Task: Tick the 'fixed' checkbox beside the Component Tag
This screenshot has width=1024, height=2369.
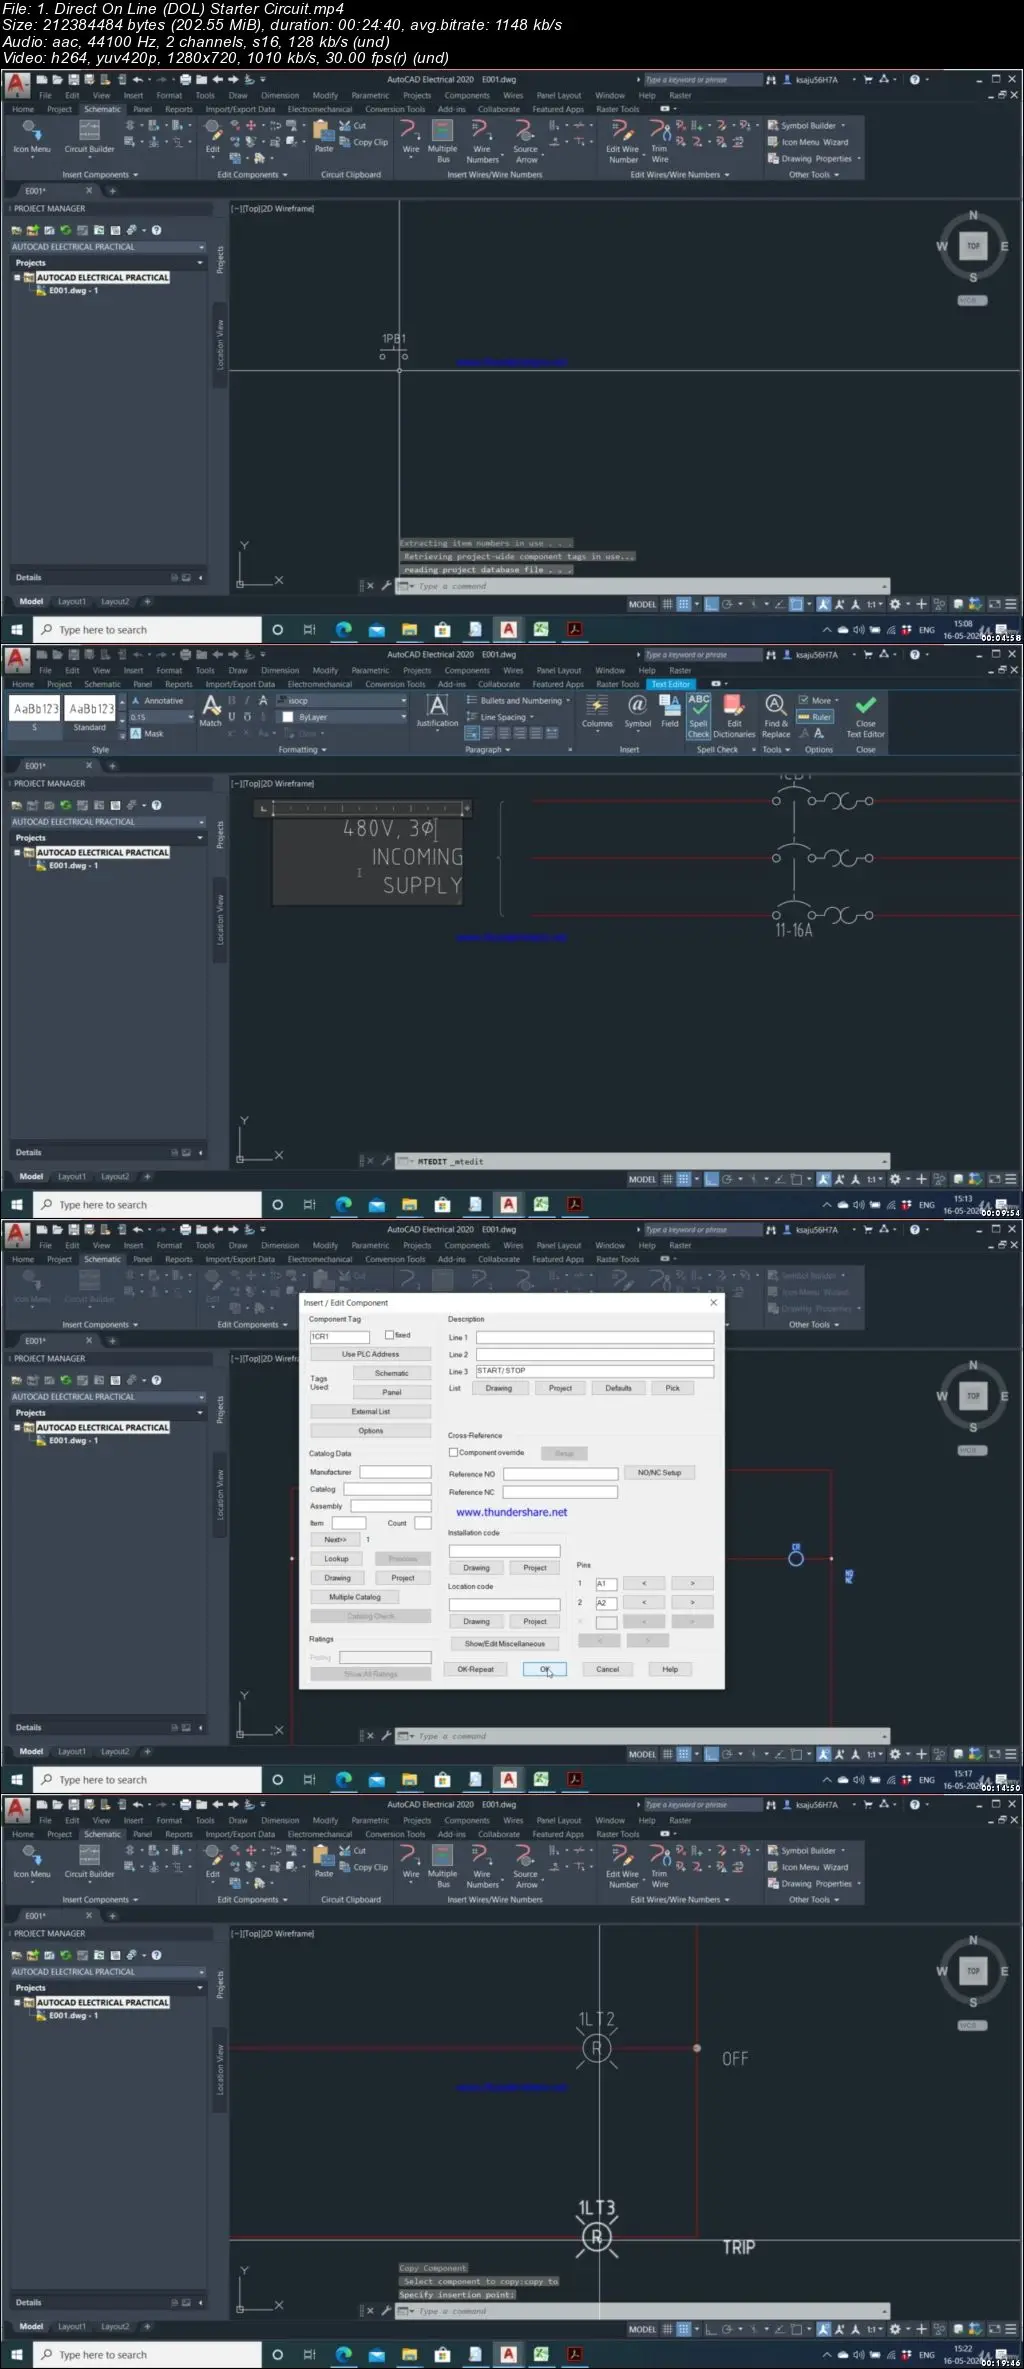Action: 389,1335
